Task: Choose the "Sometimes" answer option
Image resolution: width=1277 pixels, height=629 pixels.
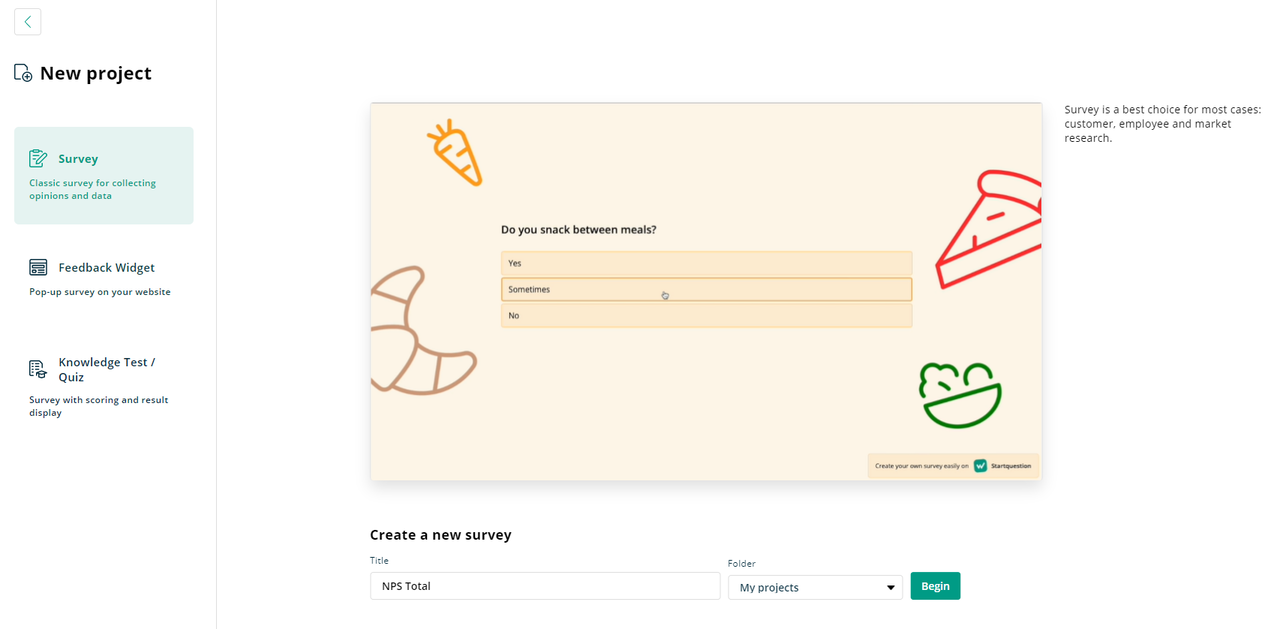Action: tap(706, 289)
